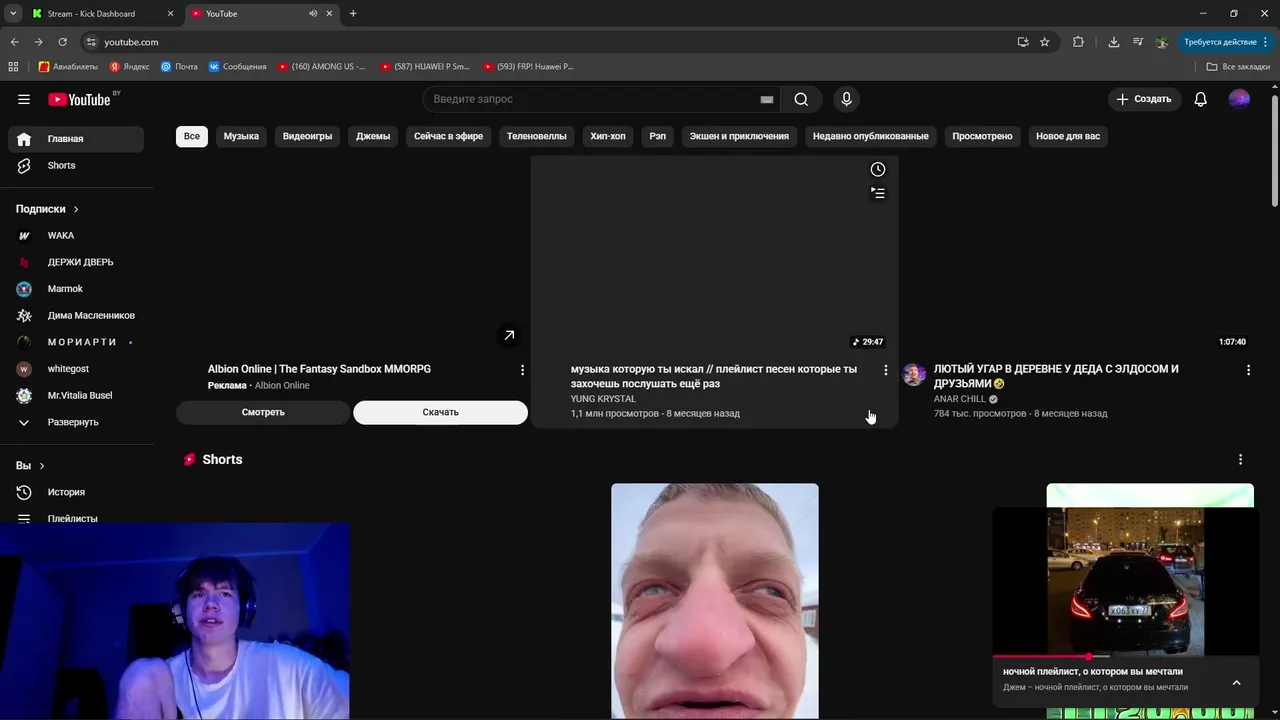The width and height of the screenshot is (1280, 720).
Task: Open Shorts in the sidebar
Action: (76, 165)
